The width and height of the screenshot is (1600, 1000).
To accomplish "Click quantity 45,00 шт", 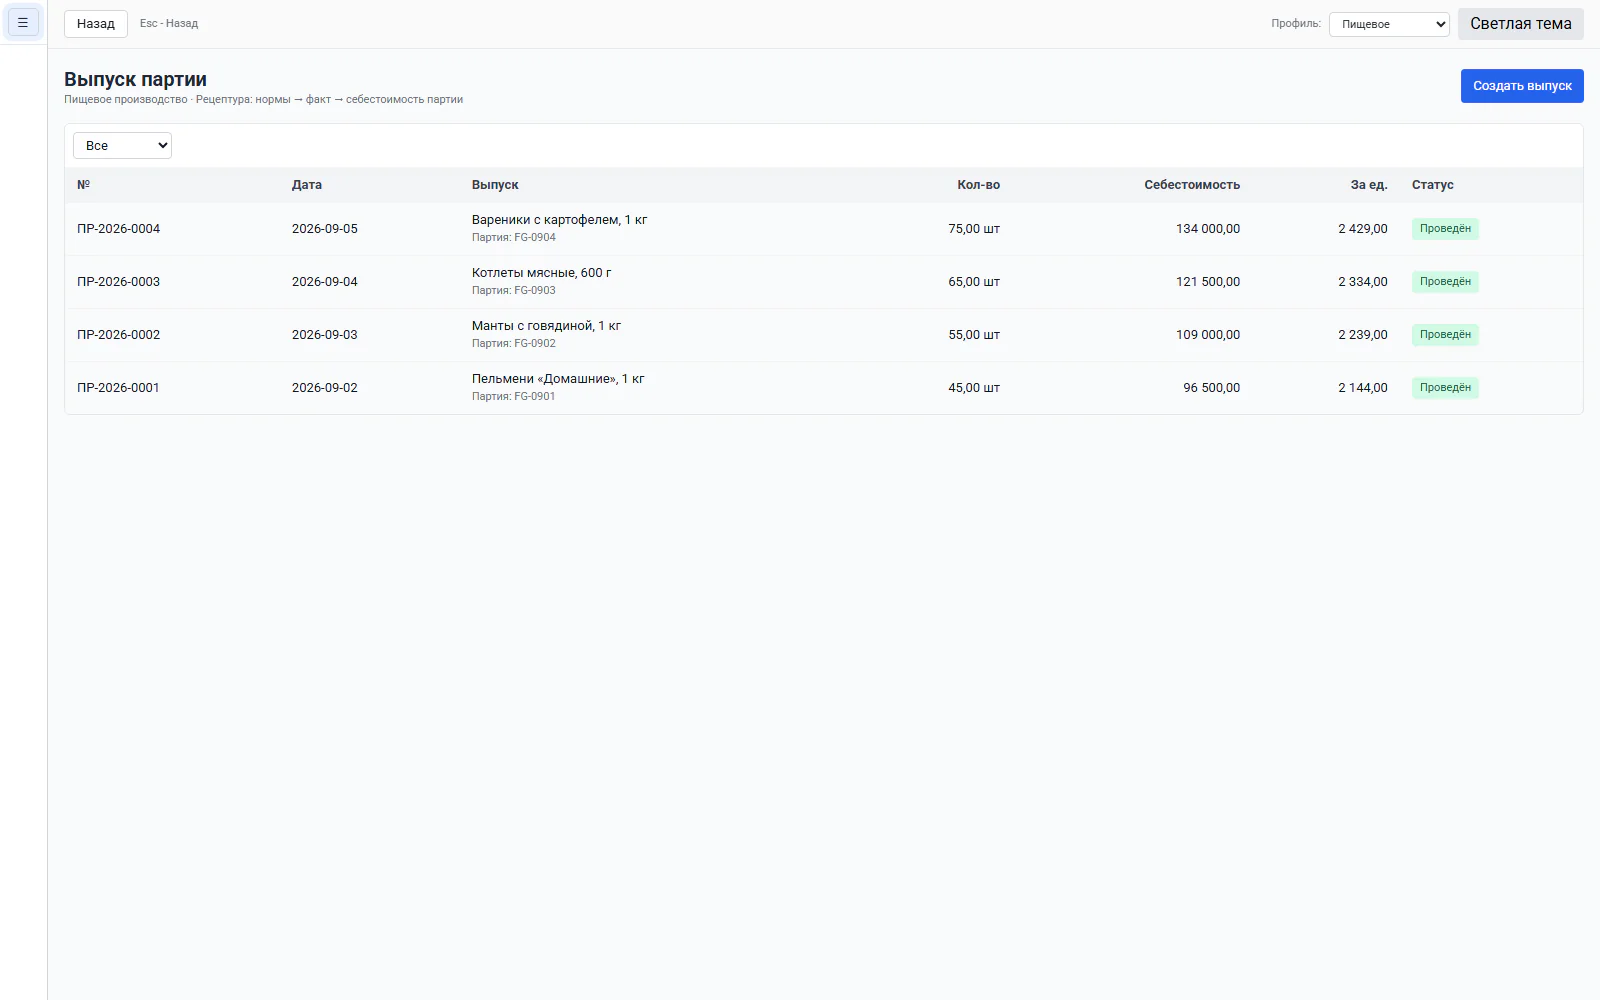I will point(974,388).
